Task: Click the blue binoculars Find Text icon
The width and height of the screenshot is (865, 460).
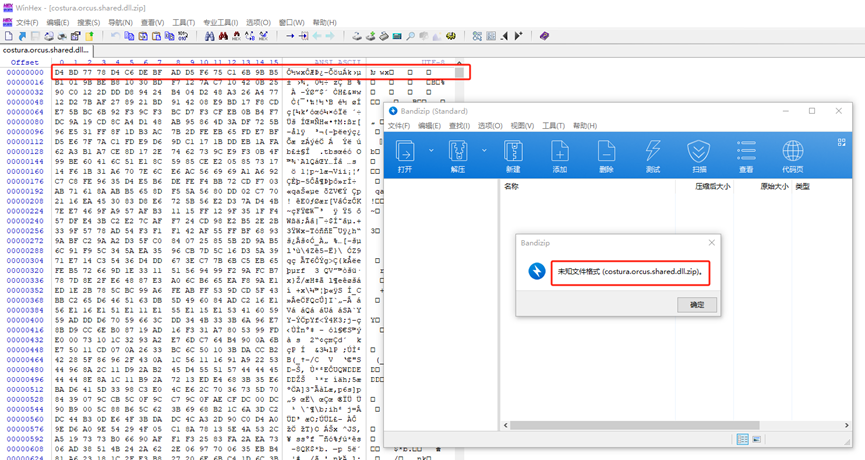Action: [x=210, y=36]
